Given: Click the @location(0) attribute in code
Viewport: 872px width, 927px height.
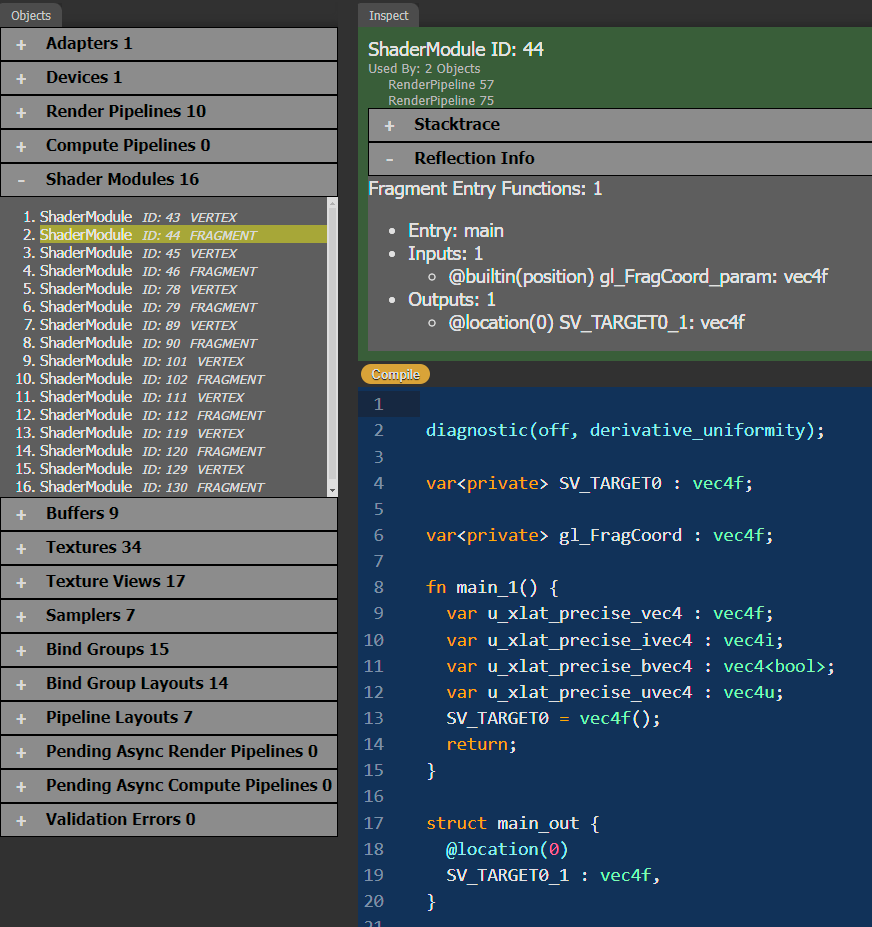Looking at the screenshot, I should [507, 850].
